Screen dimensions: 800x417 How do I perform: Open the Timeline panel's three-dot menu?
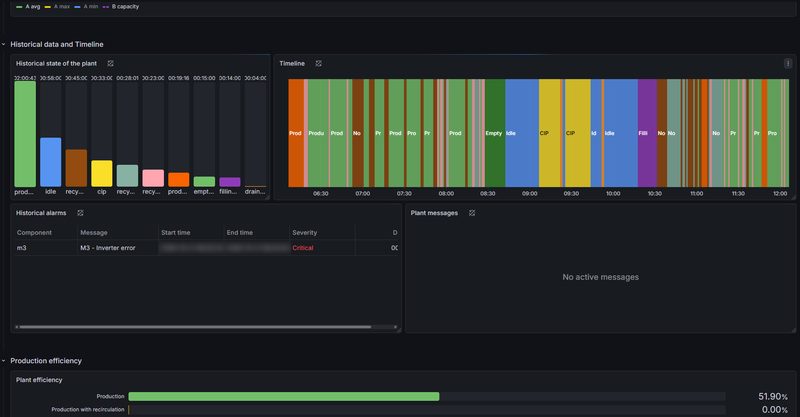[788, 63]
